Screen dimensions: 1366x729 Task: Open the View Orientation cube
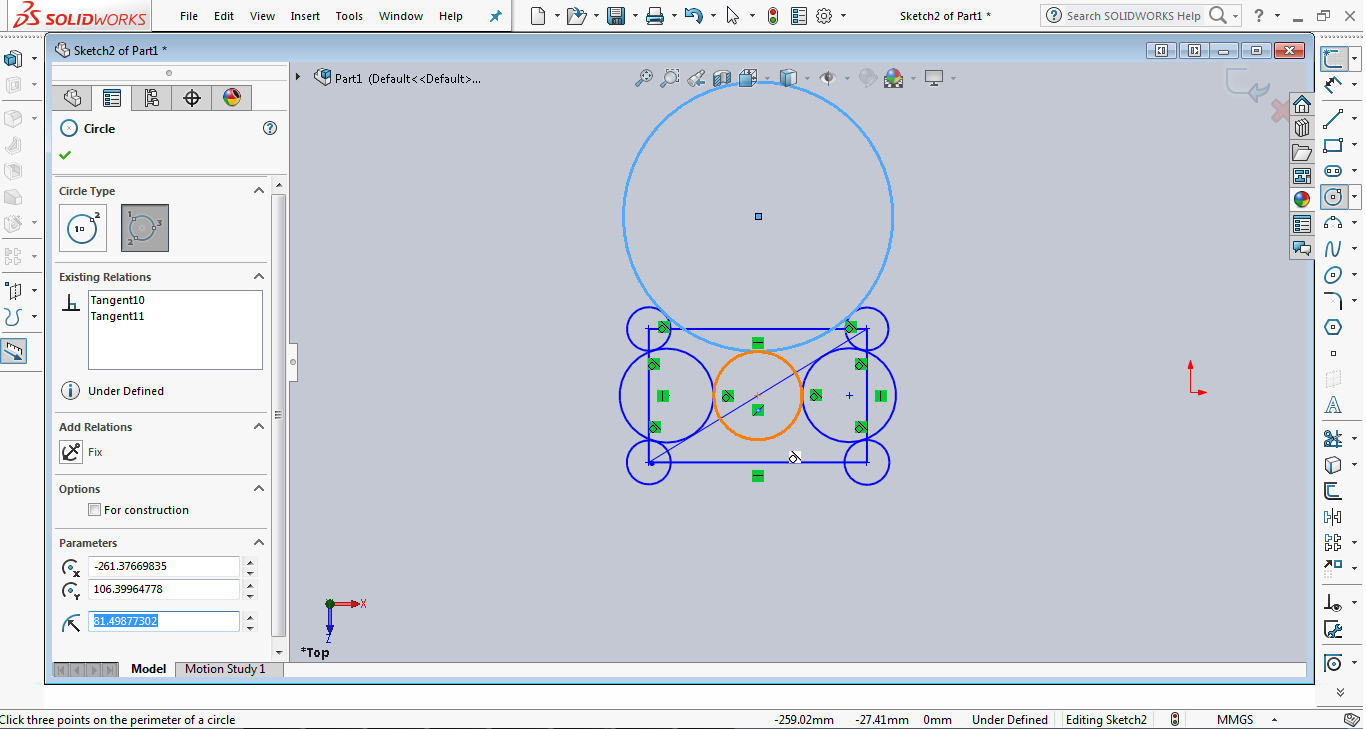click(747, 78)
